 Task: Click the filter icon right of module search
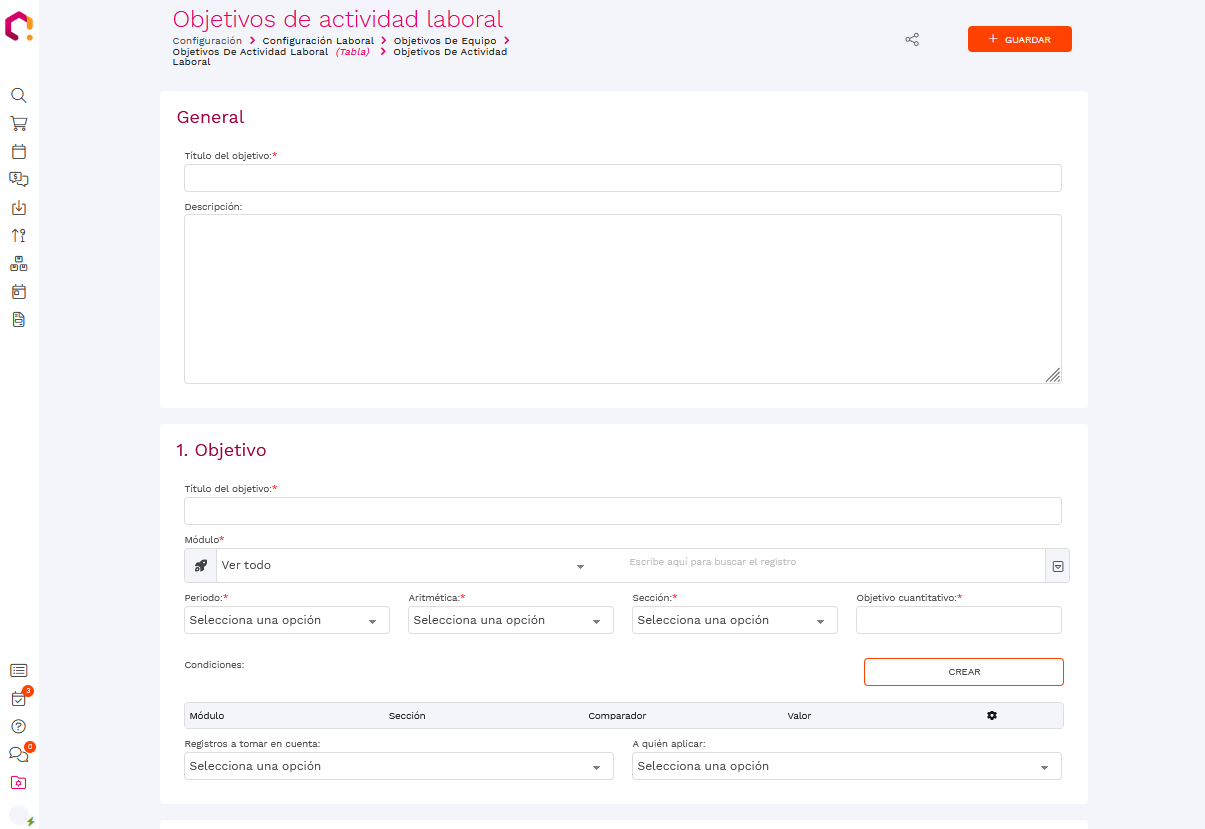(1057, 566)
